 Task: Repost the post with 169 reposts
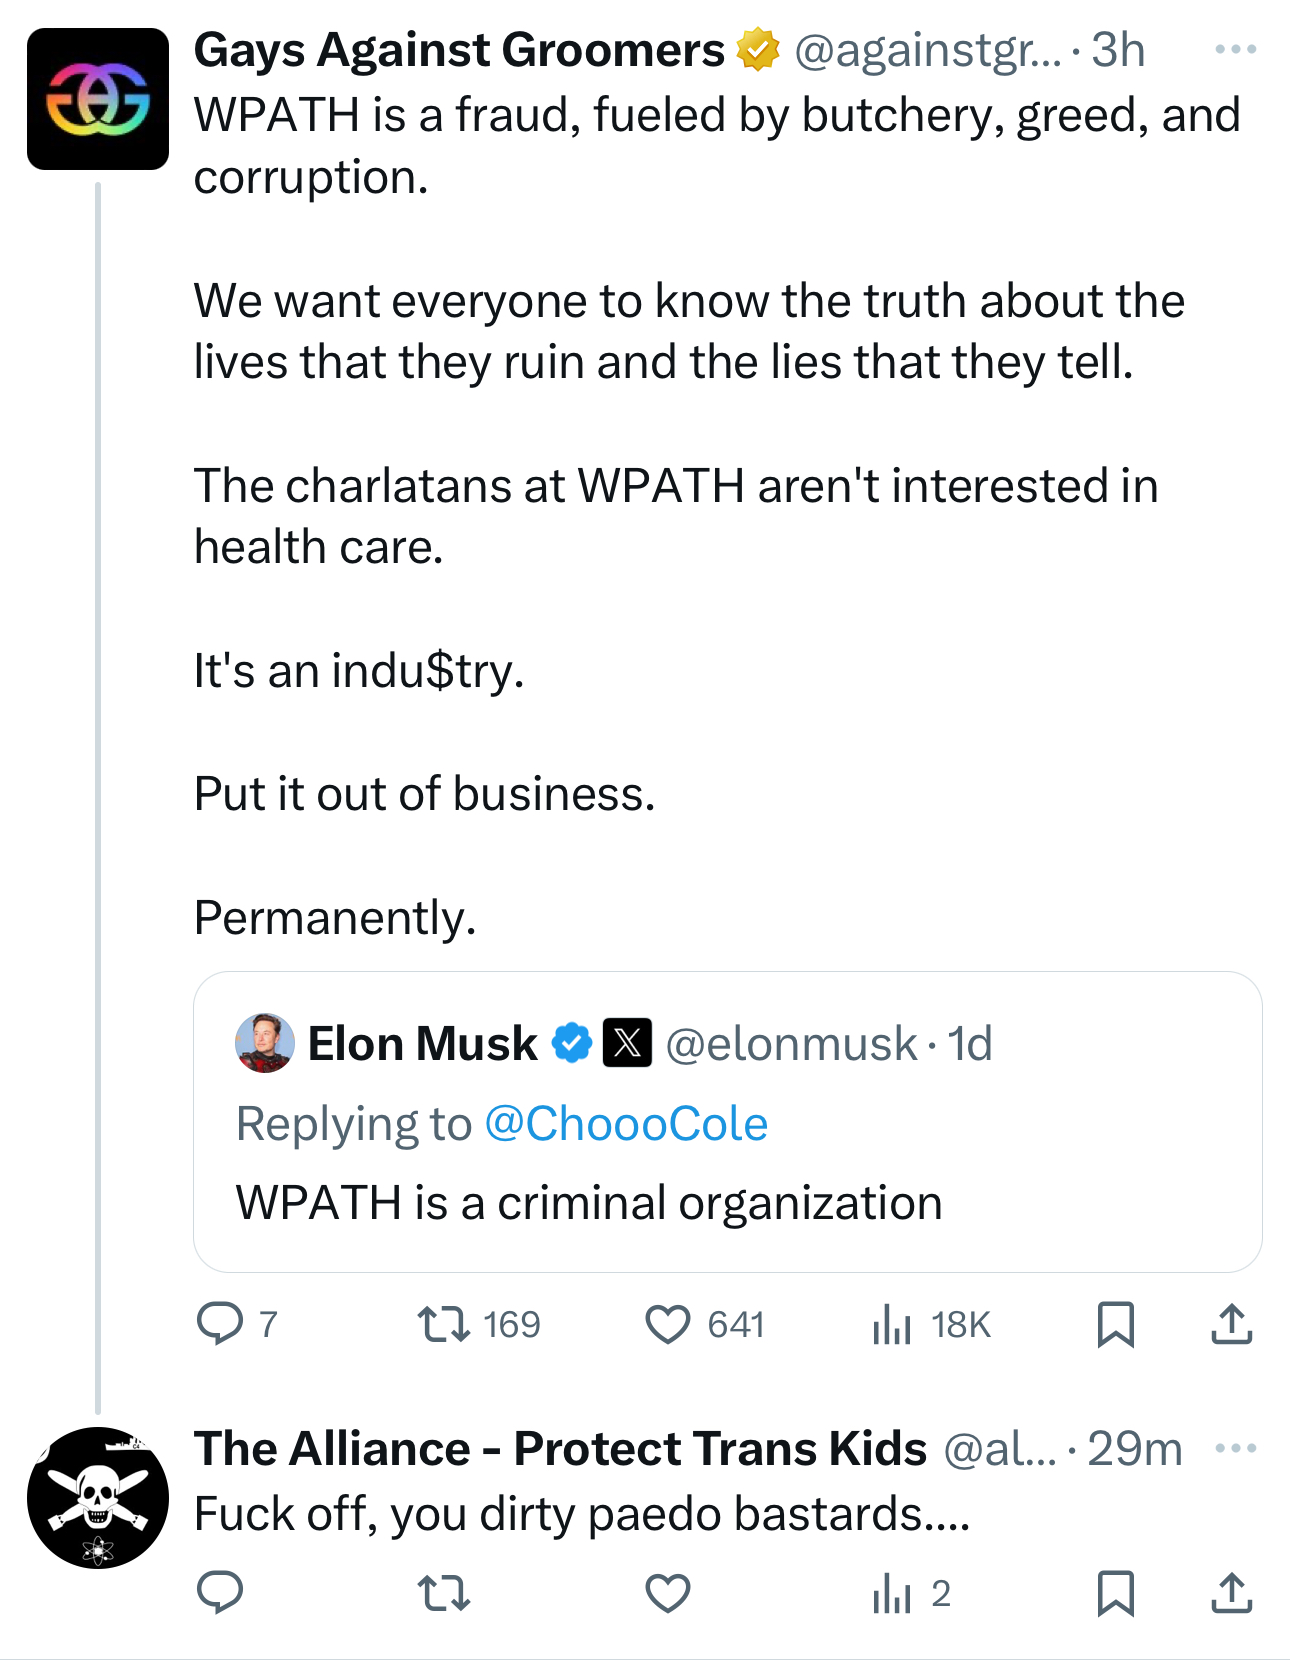click(444, 1324)
